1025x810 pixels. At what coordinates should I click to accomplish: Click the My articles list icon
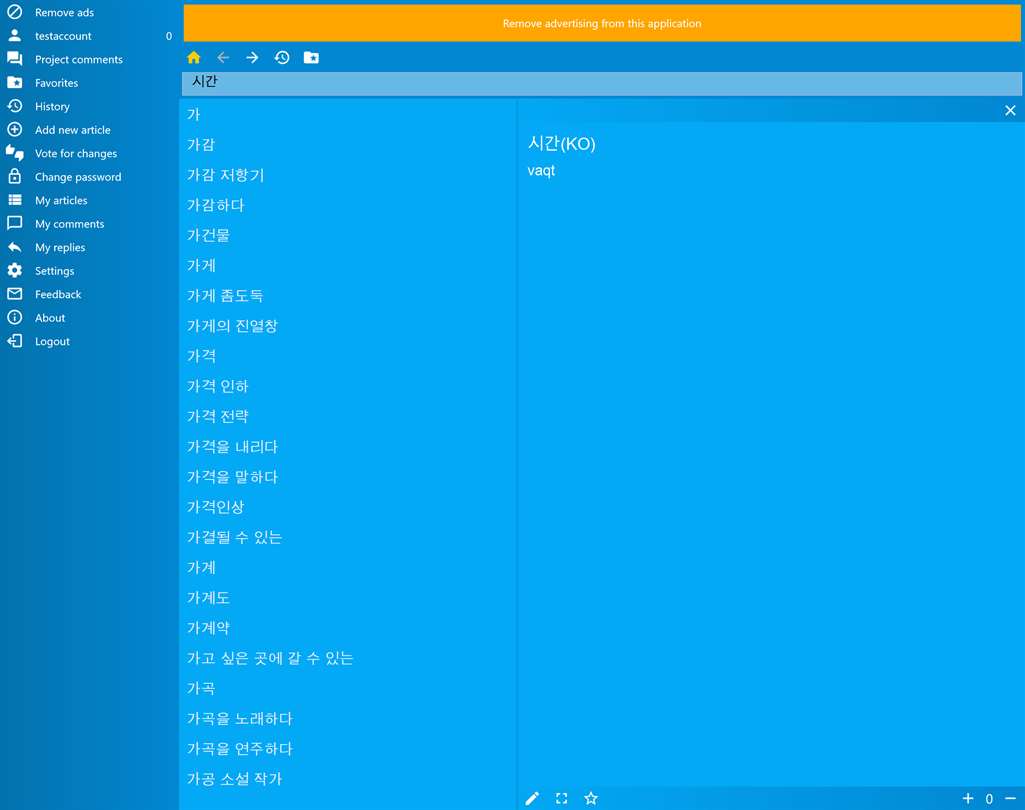coord(14,200)
